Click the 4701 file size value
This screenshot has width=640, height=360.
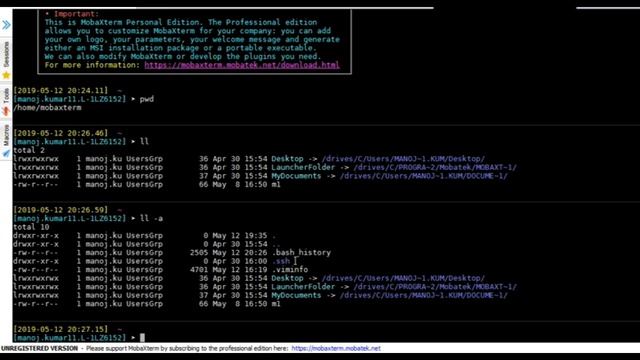[x=199, y=270]
